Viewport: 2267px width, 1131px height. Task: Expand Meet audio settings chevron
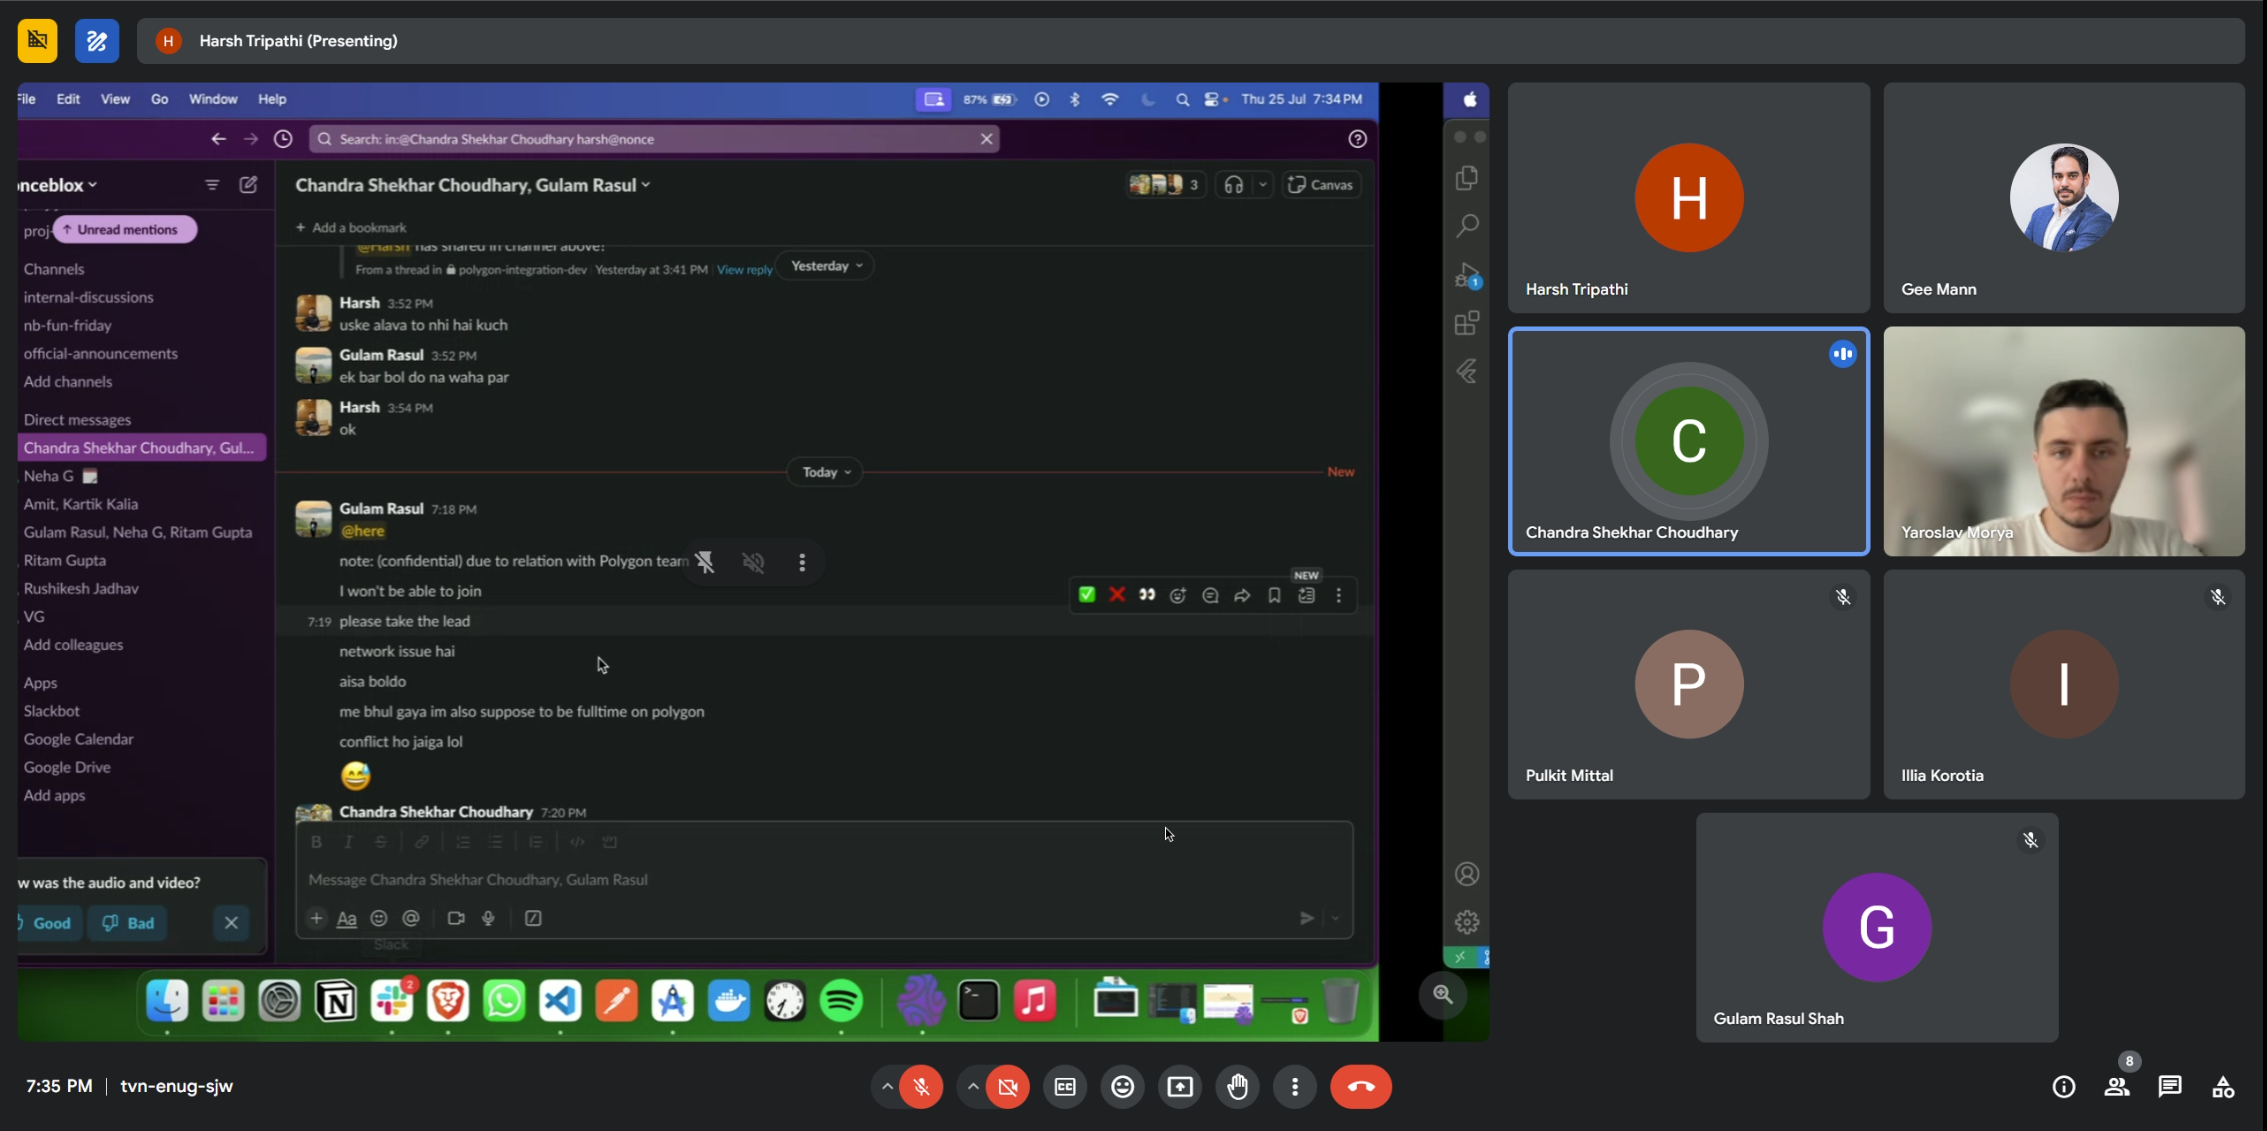886,1086
